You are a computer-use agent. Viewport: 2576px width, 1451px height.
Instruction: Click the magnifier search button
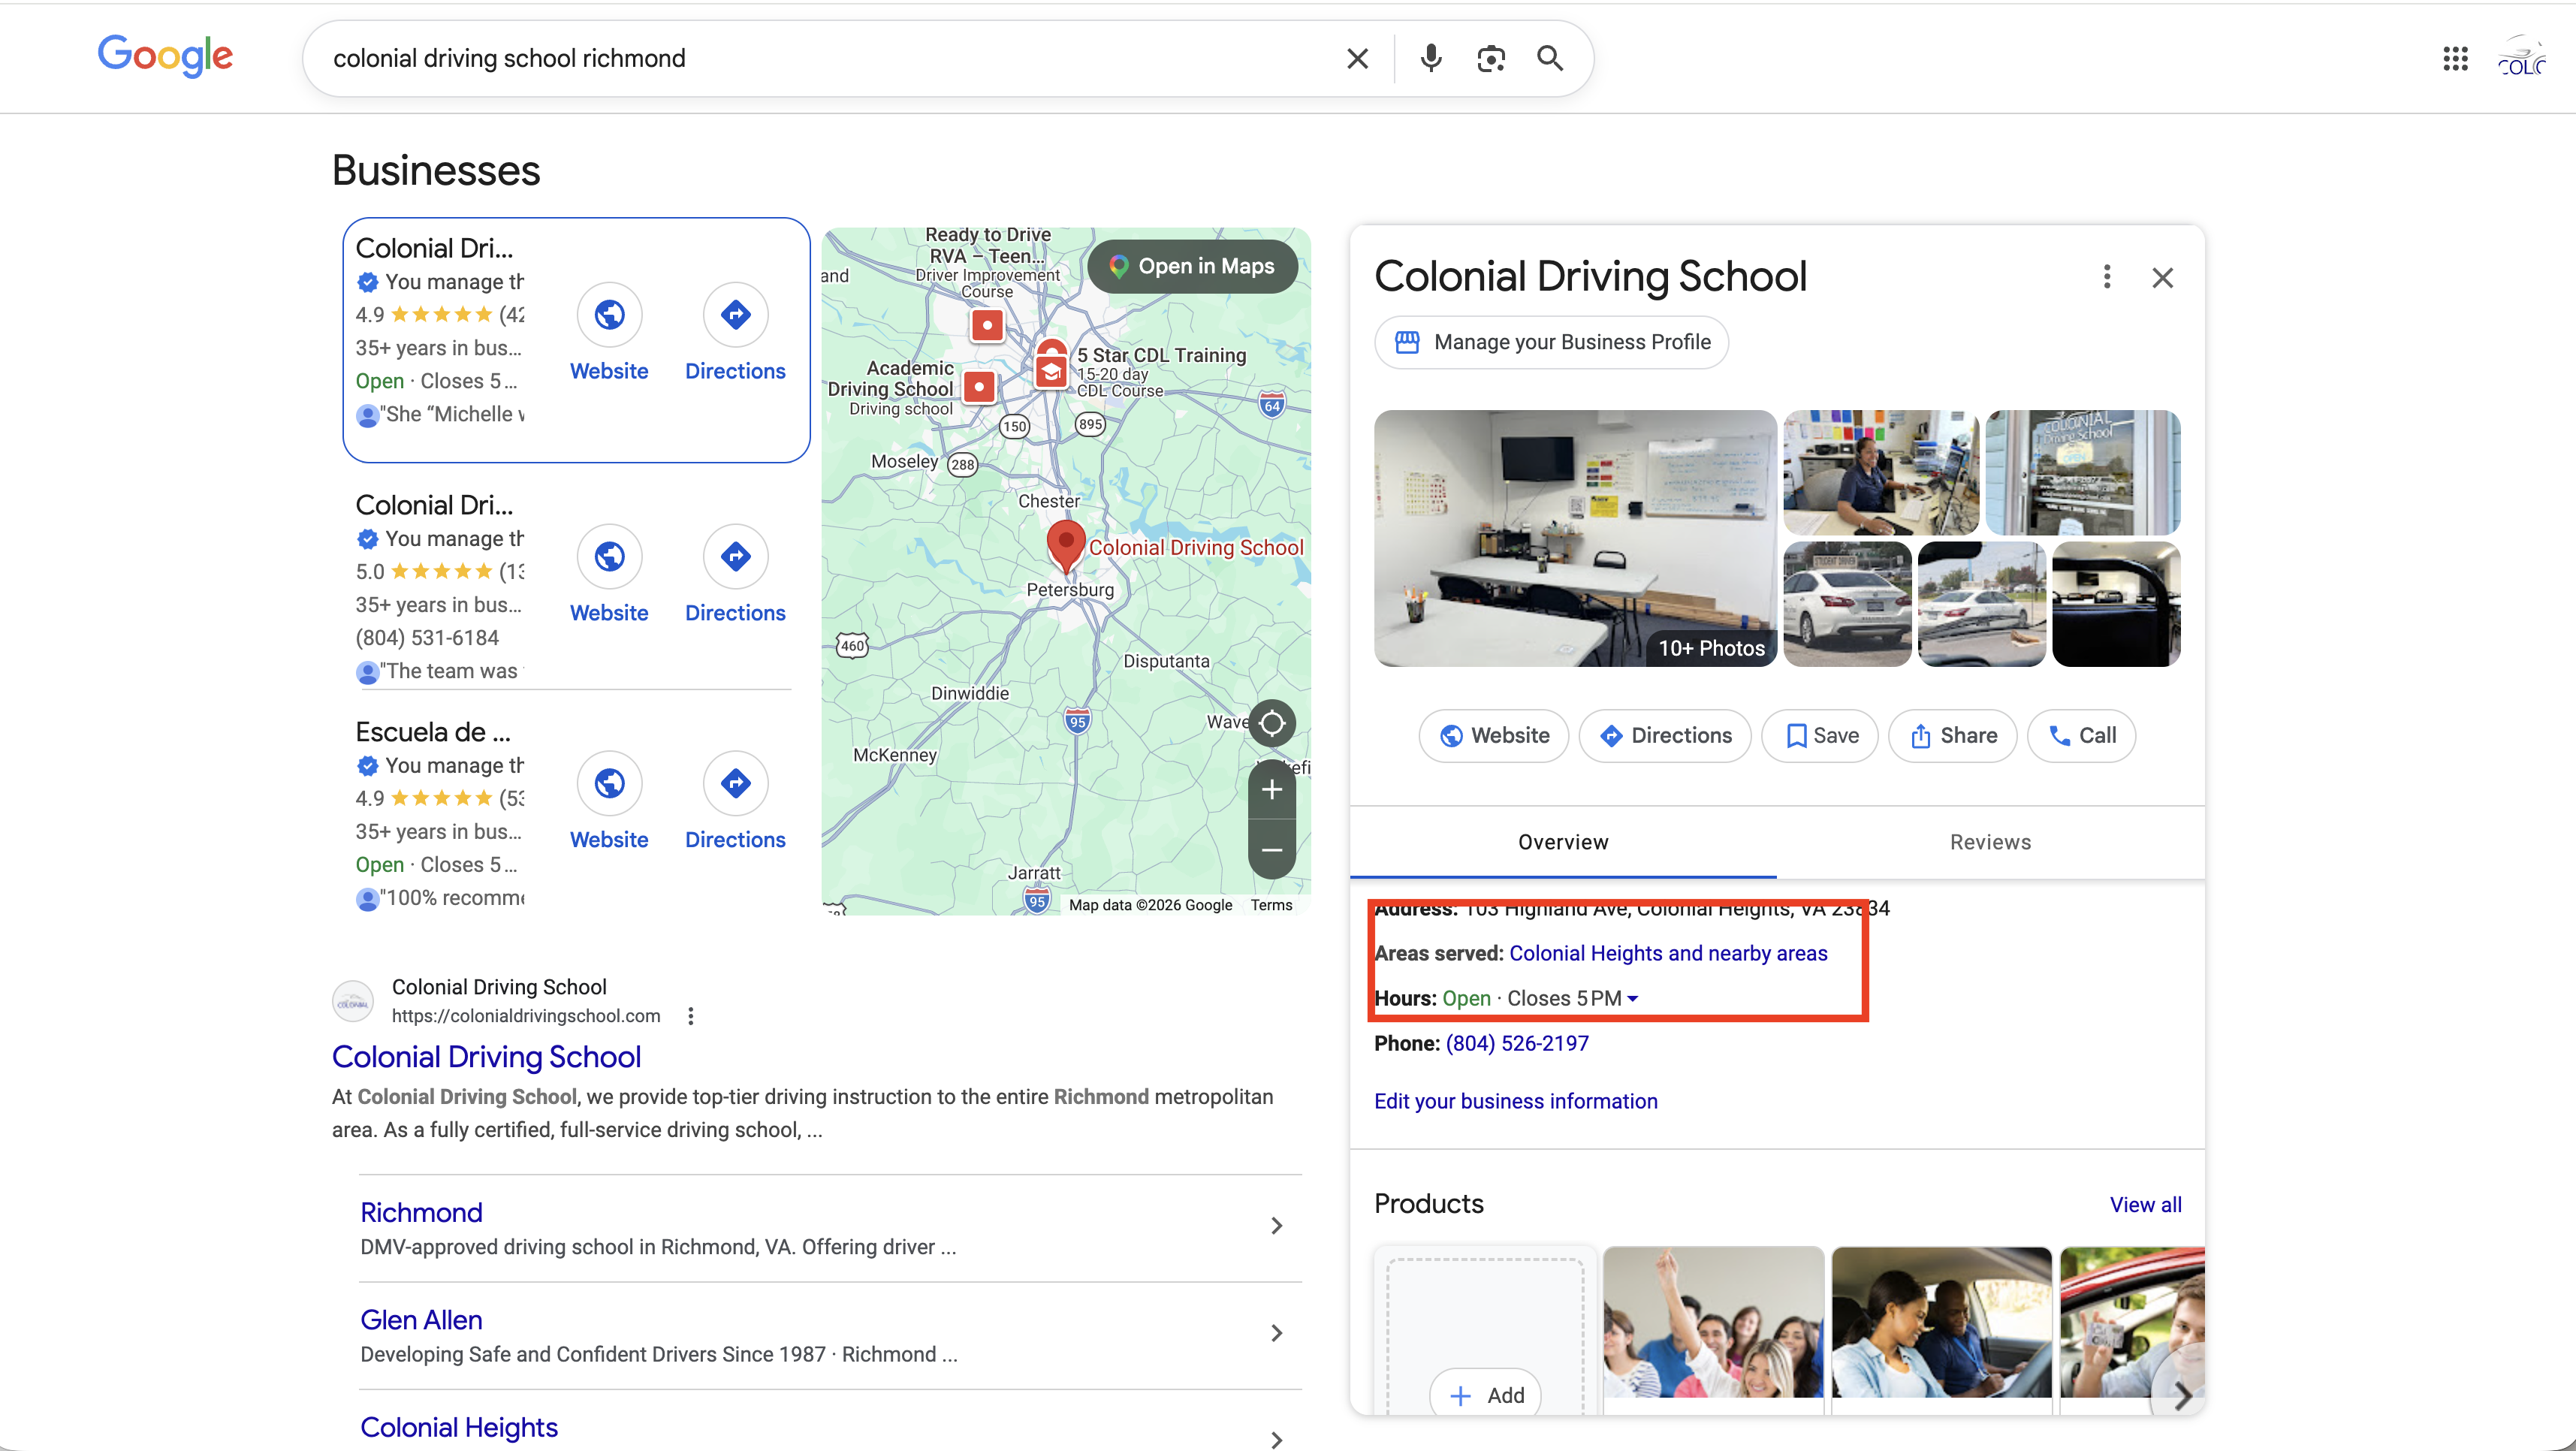click(x=1549, y=59)
